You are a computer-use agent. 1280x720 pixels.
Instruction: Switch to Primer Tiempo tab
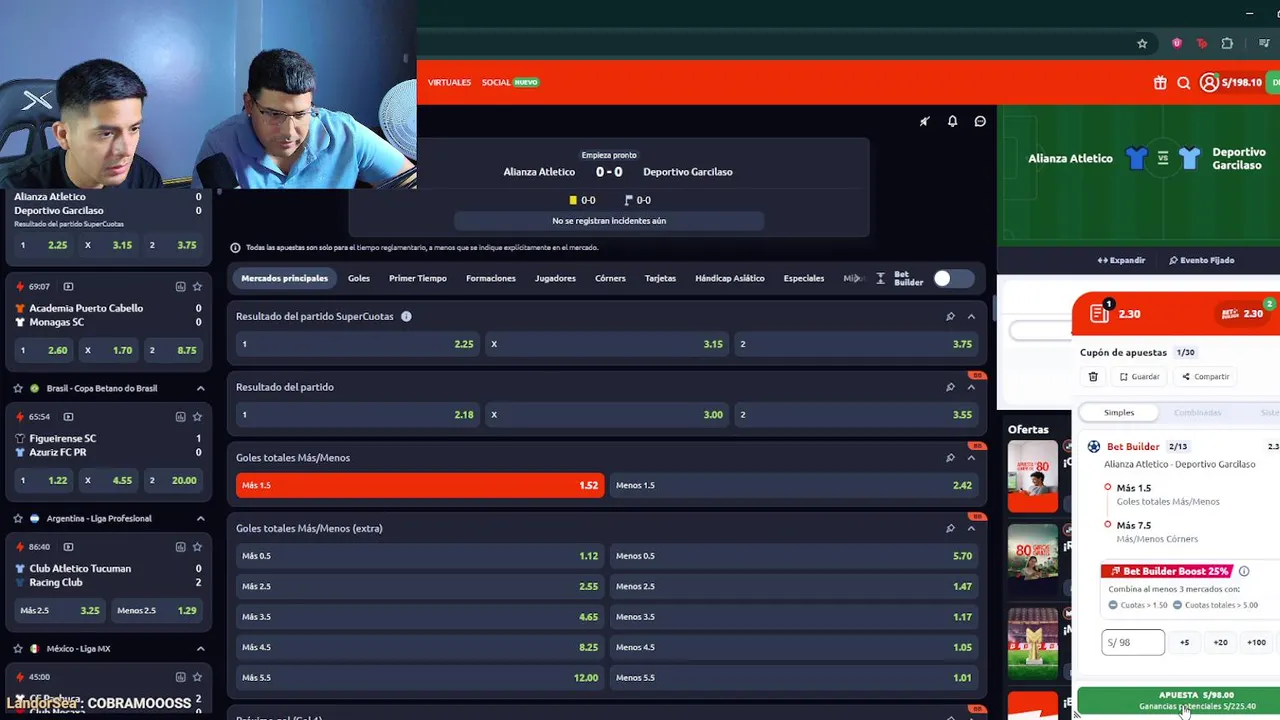click(418, 278)
